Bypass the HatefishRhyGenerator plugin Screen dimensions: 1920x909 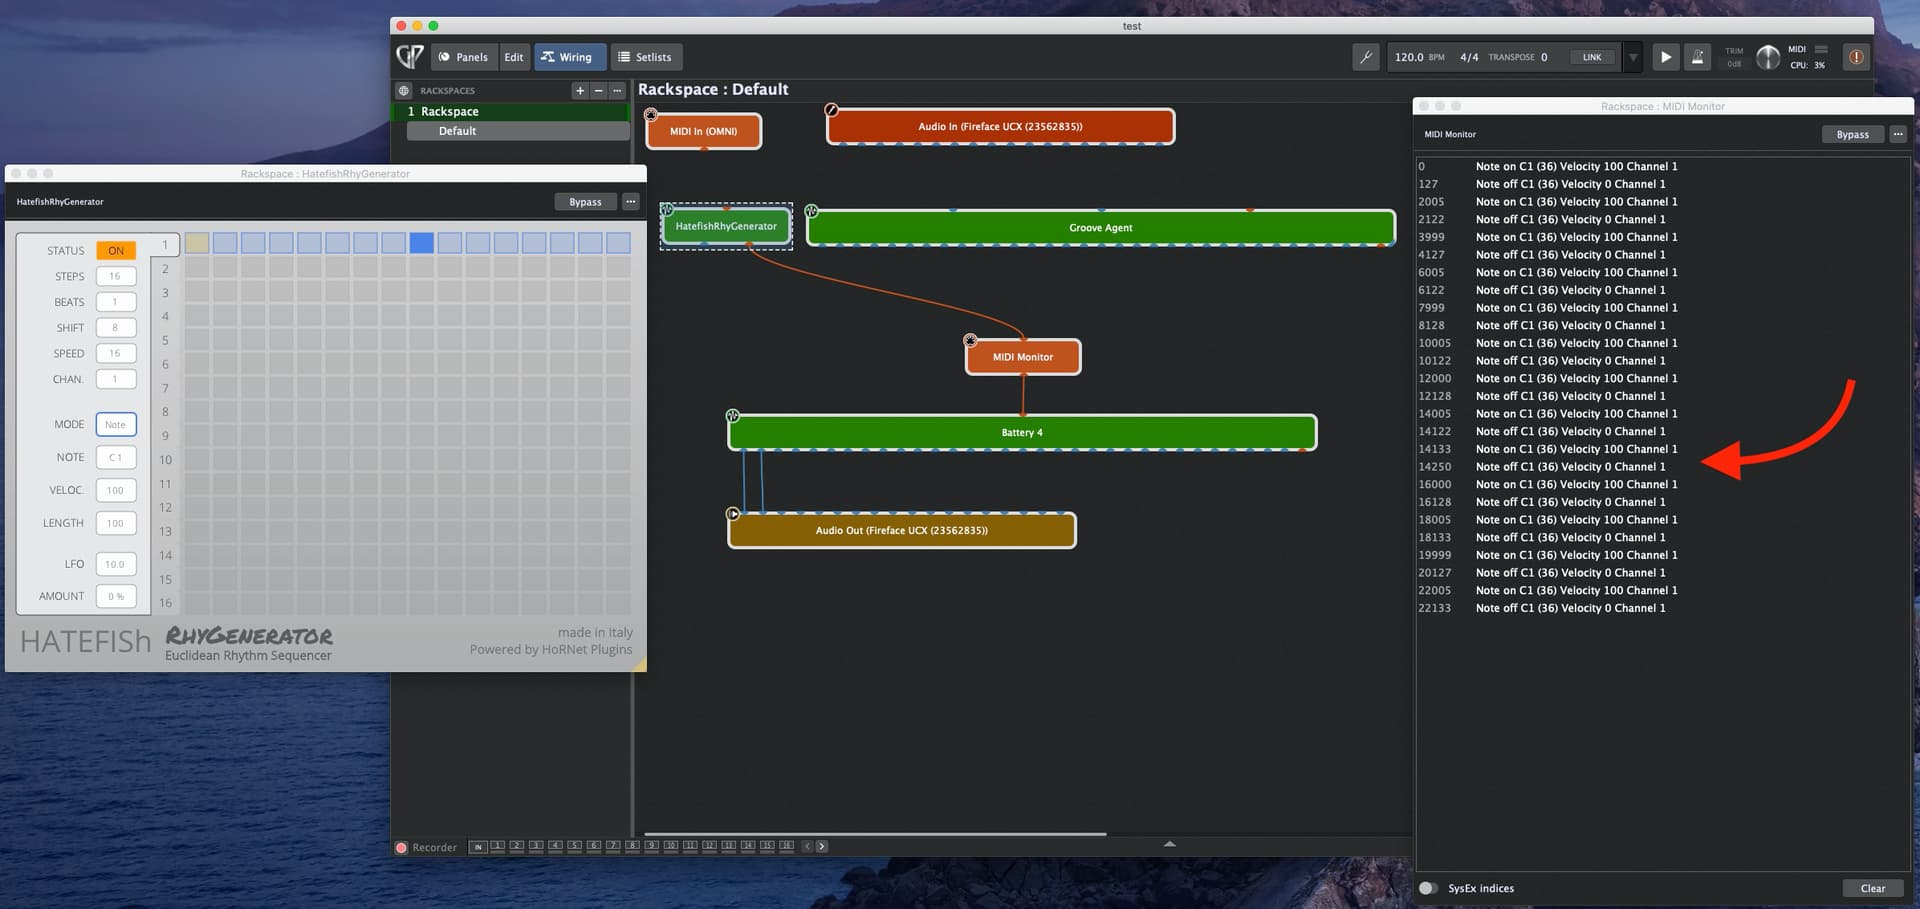click(x=585, y=201)
